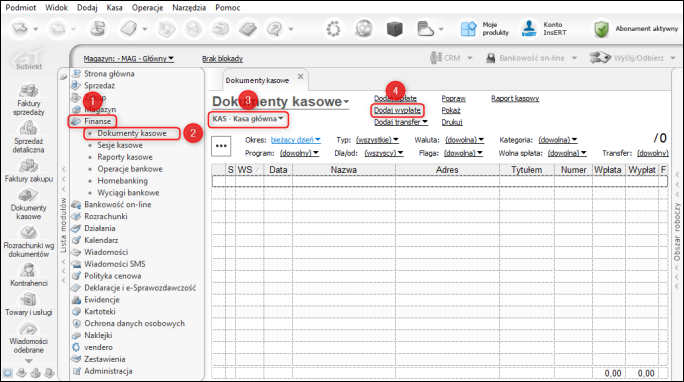The height and width of the screenshot is (382, 684).
Task: Open Towary i usługi shortcut
Action: click(x=28, y=304)
